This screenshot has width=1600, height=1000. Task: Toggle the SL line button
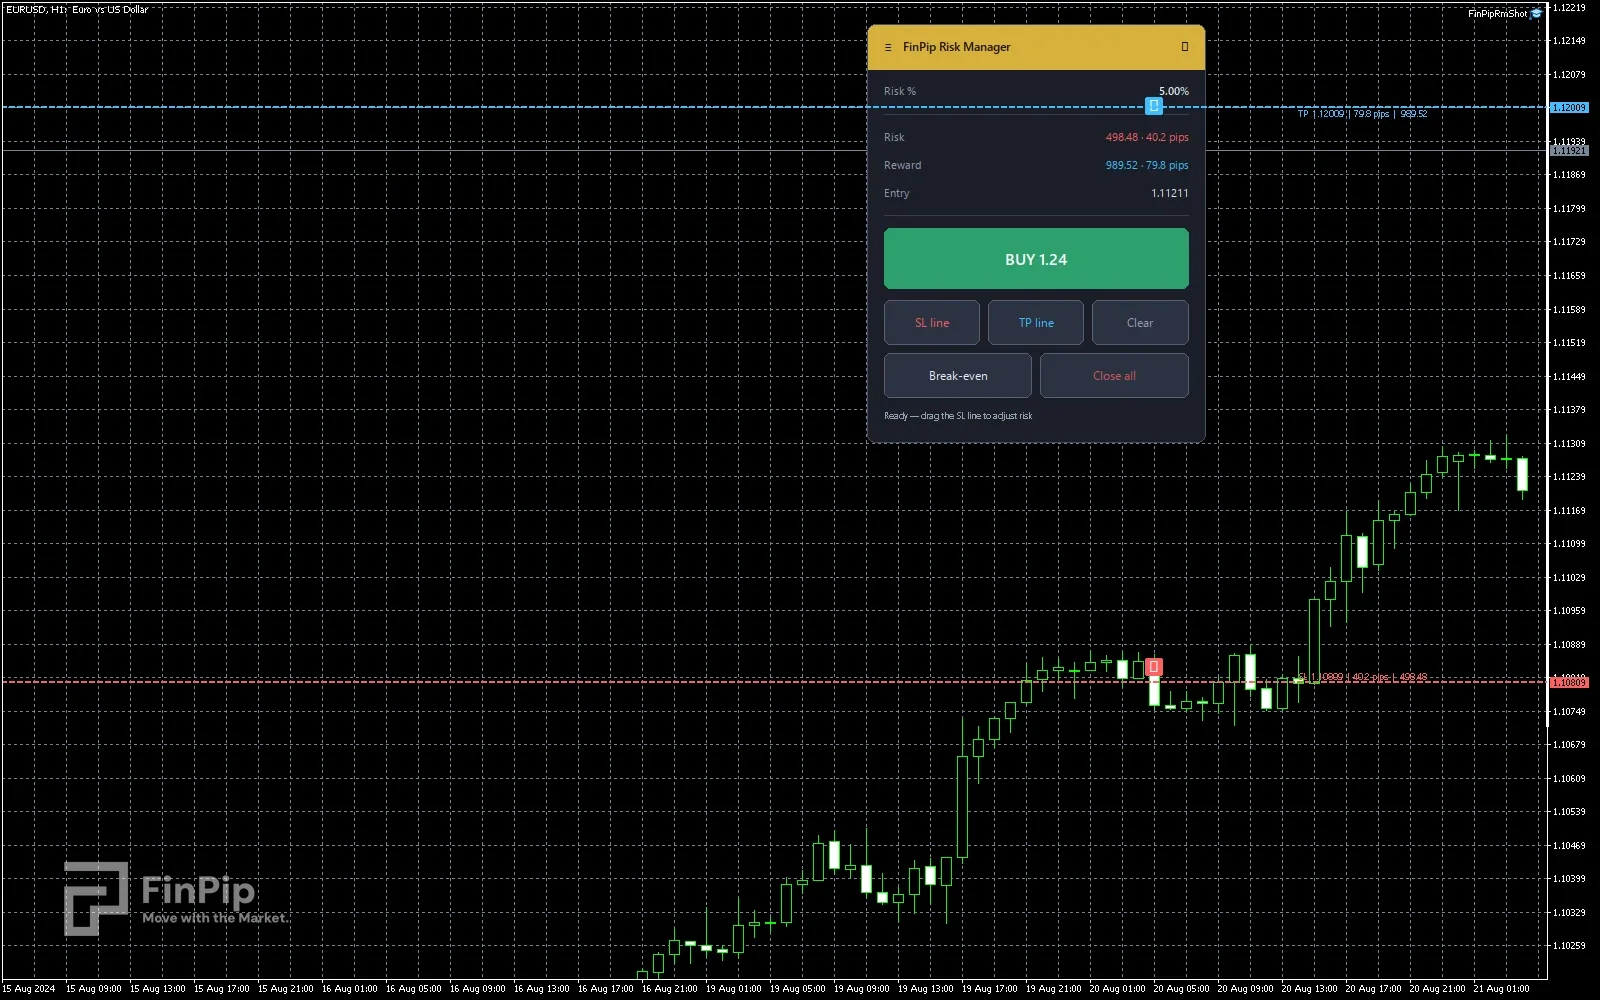932,323
